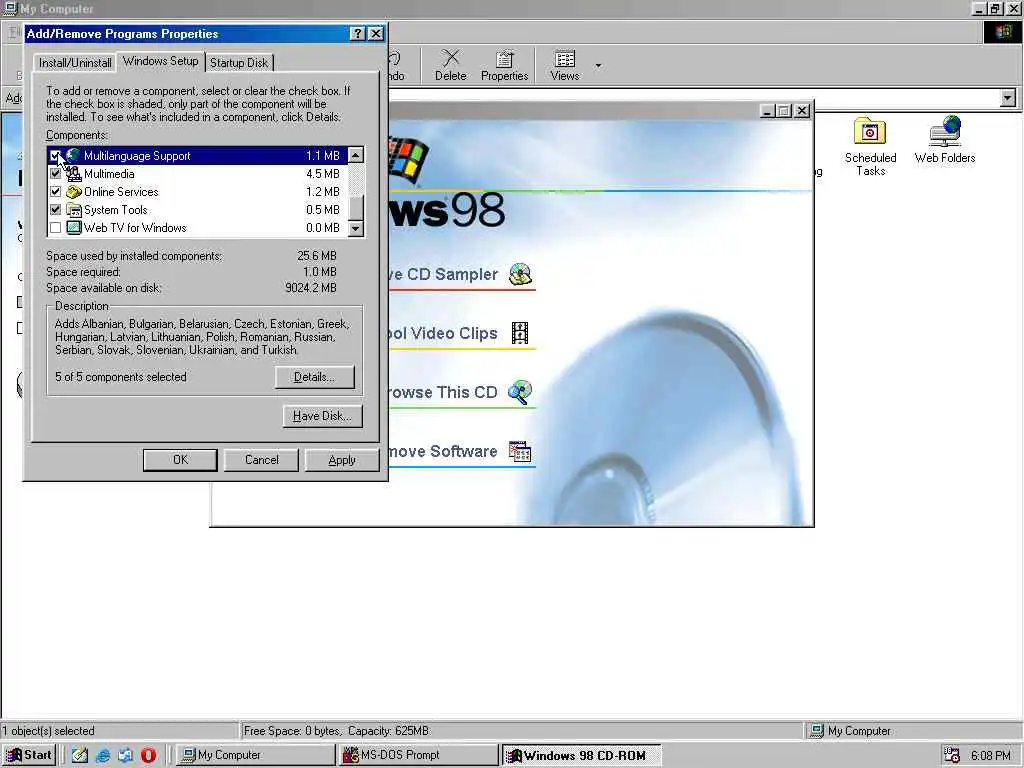1024x768 pixels.
Task: Apply the component changes
Action: [342, 460]
